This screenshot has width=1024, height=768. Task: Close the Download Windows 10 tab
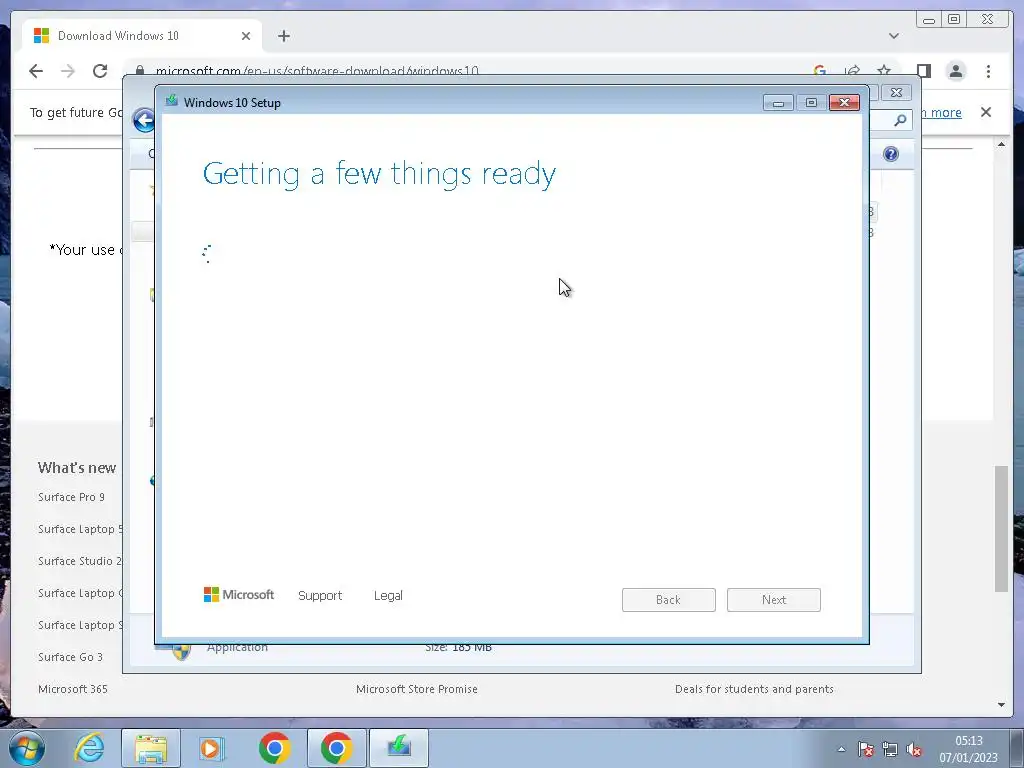(x=246, y=36)
